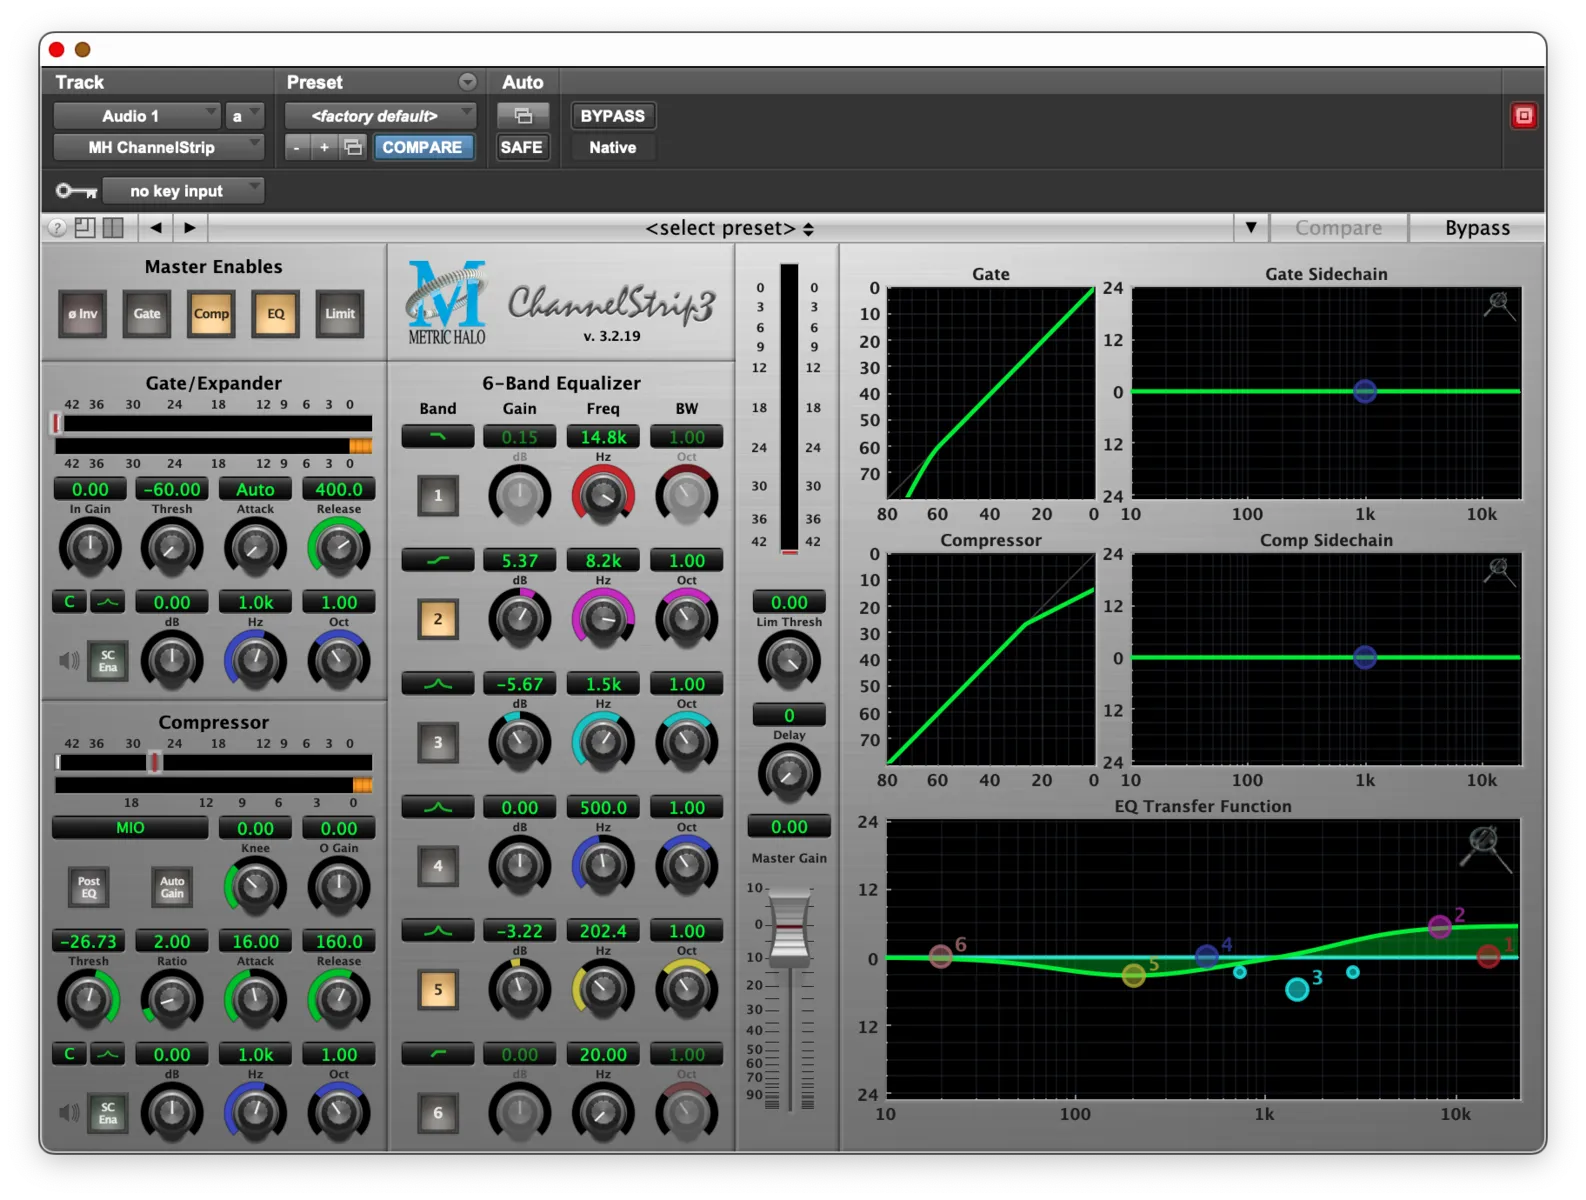Click the Compressor sidechain listen speaker icon

tap(69, 1112)
